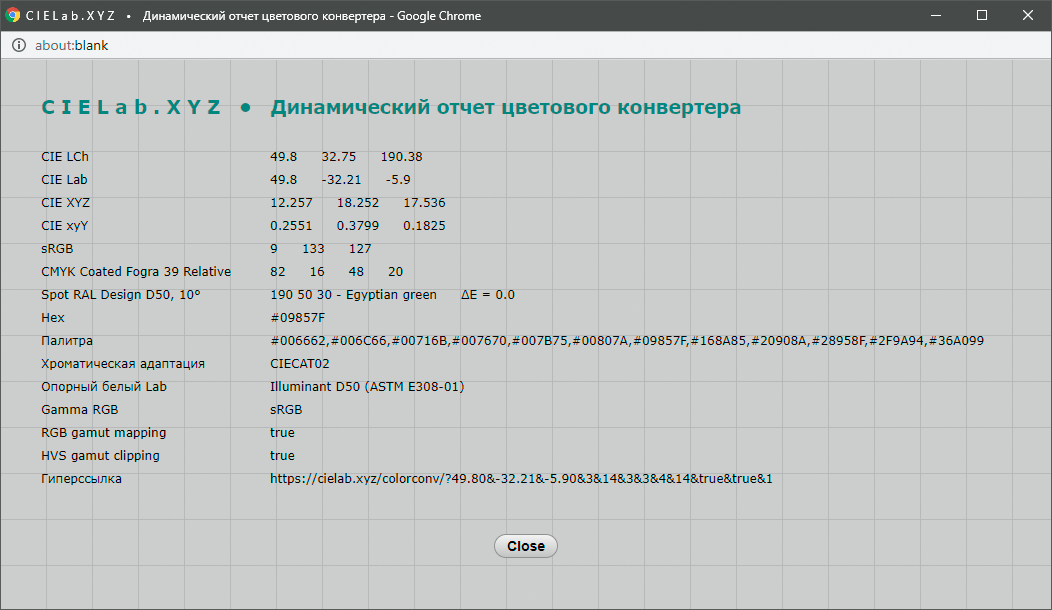Open the cielab.xyz colorconv hyperlink
This screenshot has height=610, width=1052.
coord(521,479)
